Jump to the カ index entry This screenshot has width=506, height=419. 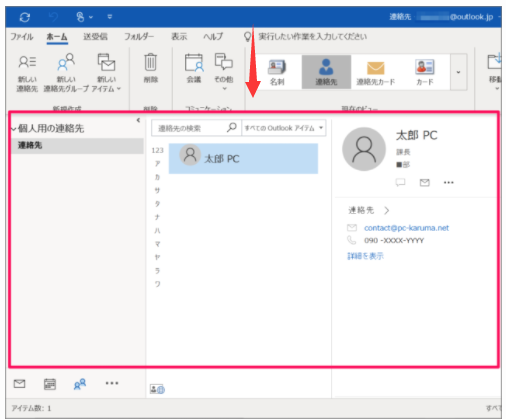click(x=157, y=177)
